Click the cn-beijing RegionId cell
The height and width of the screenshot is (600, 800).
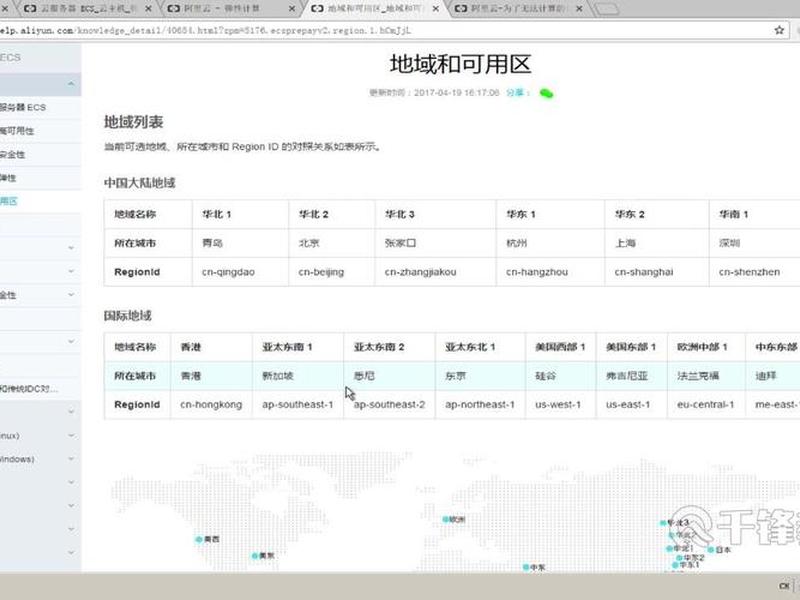point(332,272)
